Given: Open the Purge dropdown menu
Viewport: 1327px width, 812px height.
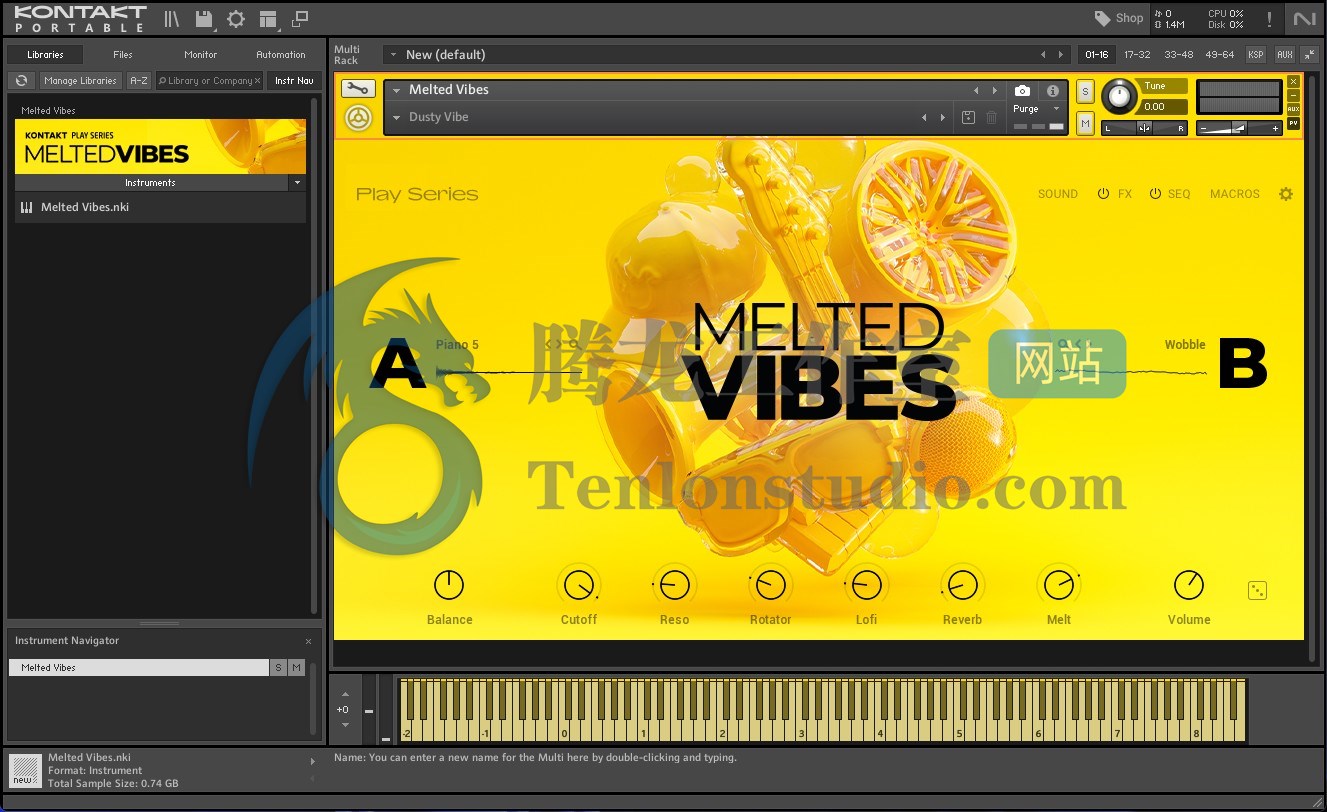Looking at the screenshot, I should tap(1056, 109).
